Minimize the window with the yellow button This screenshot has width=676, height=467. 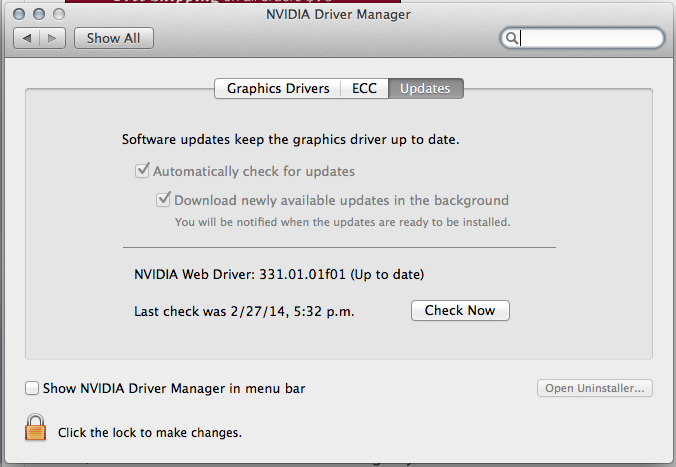tap(39, 15)
